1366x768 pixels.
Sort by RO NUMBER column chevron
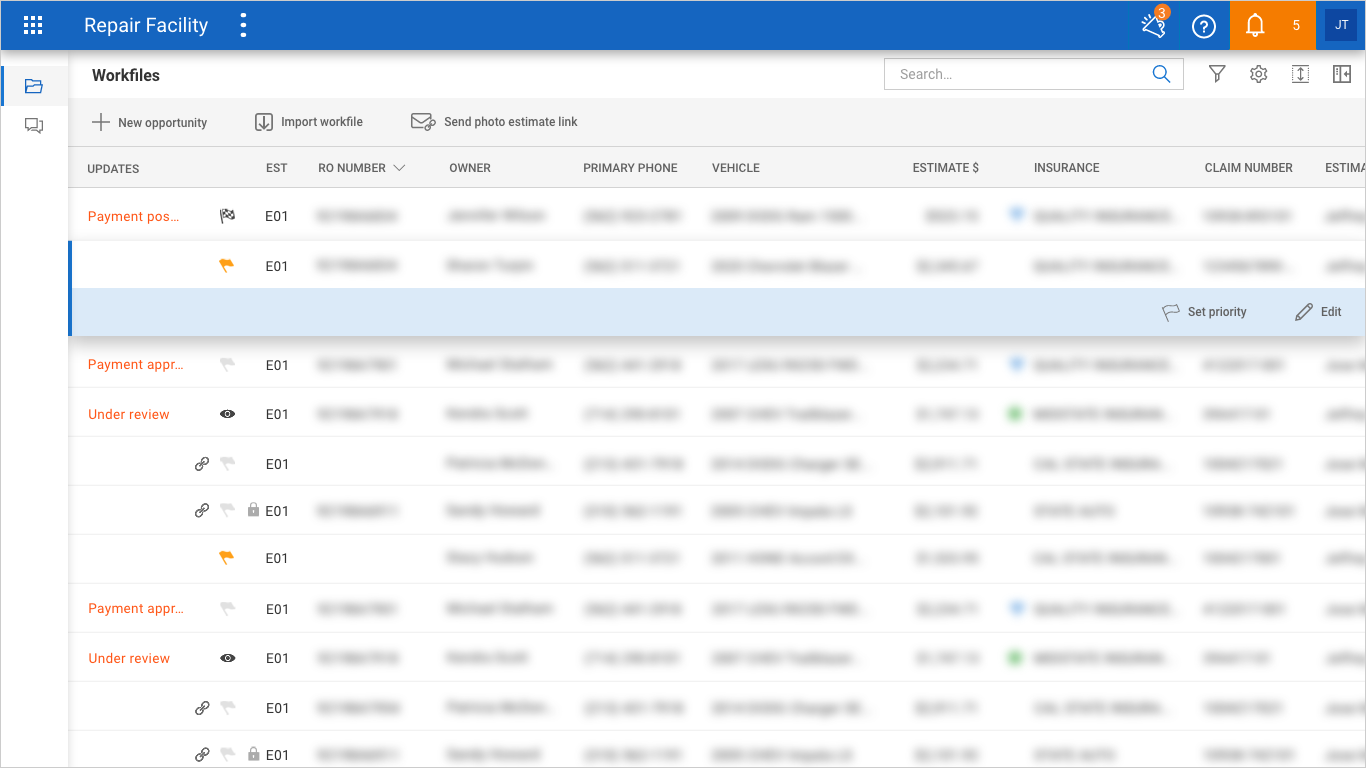[400, 168]
